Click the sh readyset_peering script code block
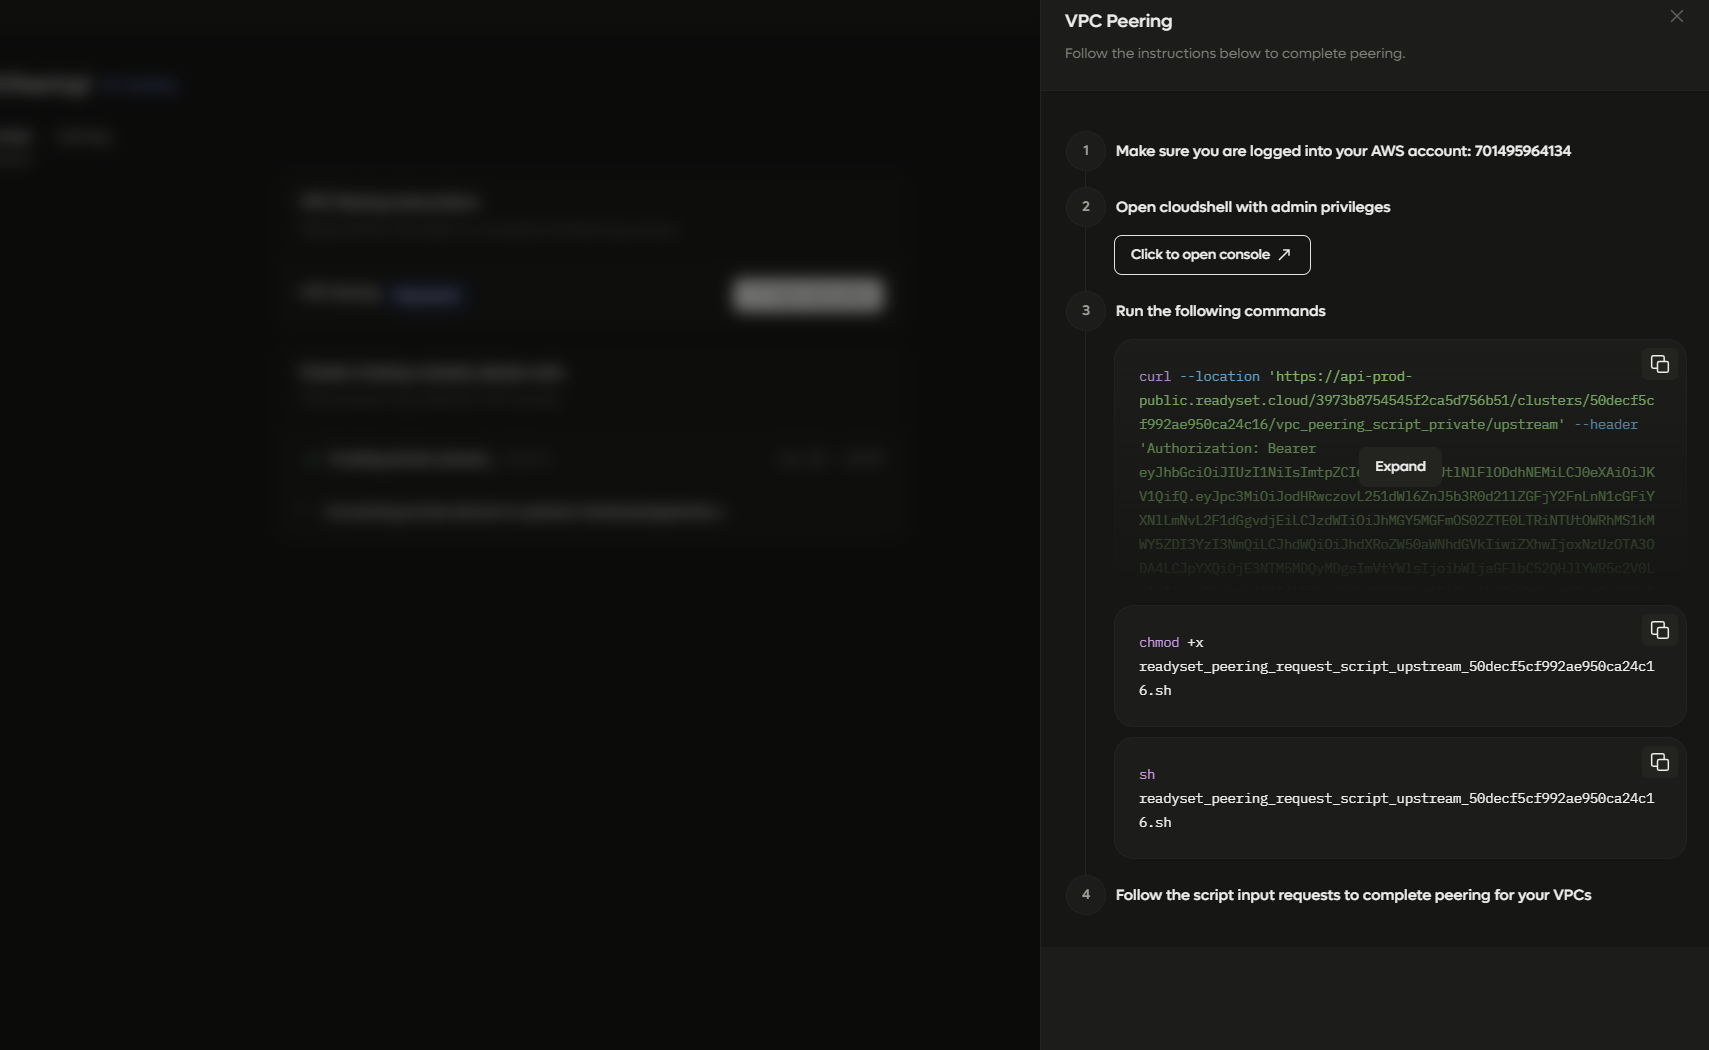The height and width of the screenshot is (1050, 1709). (x=1400, y=798)
